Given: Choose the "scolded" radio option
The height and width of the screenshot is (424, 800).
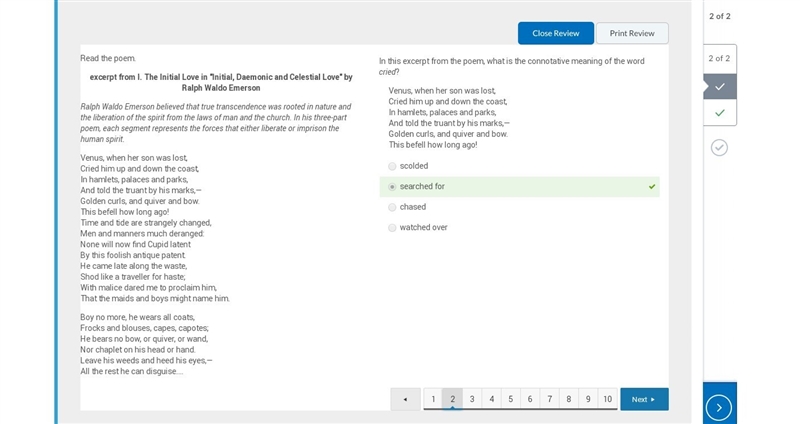Looking at the screenshot, I should coord(392,166).
